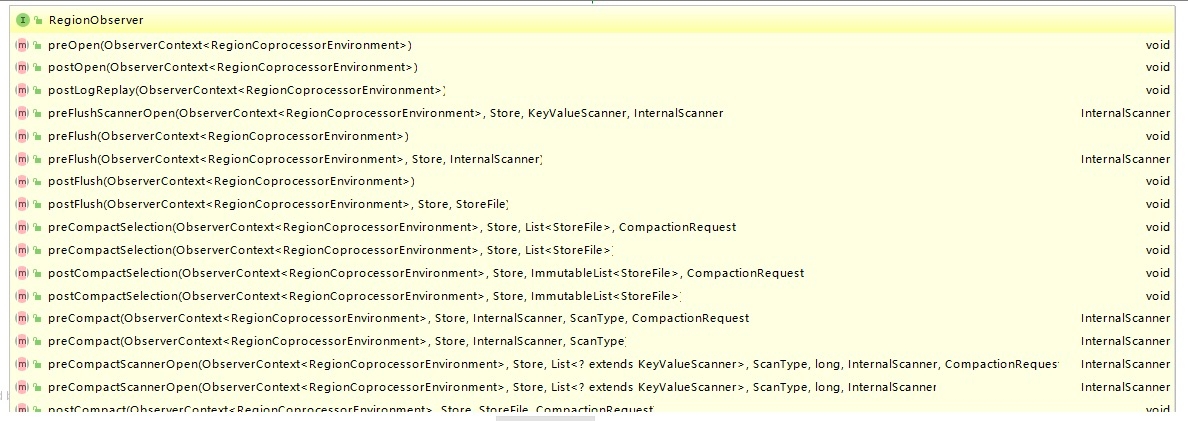Screen dimensions: 1188x421
Task: Click the RegionObserver interface icon
Action: (x=22, y=20)
